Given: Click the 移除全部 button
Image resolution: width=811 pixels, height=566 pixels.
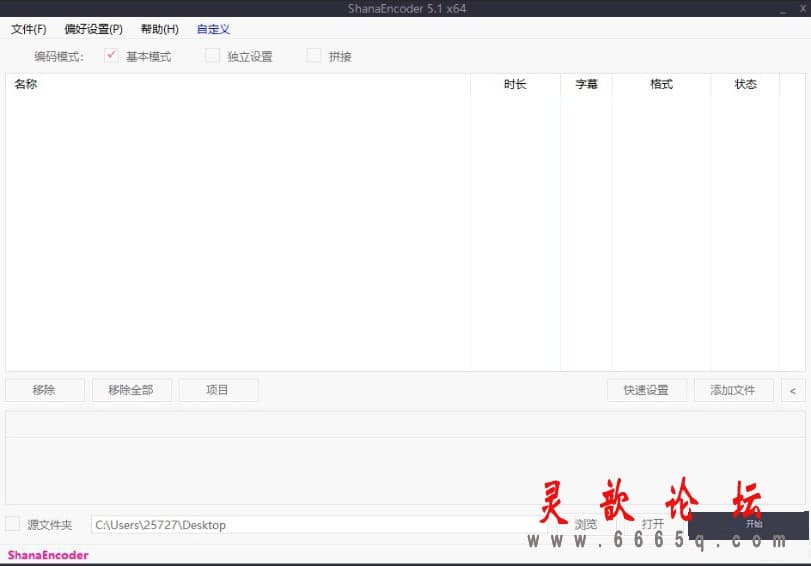Looking at the screenshot, I should (131, 390).
